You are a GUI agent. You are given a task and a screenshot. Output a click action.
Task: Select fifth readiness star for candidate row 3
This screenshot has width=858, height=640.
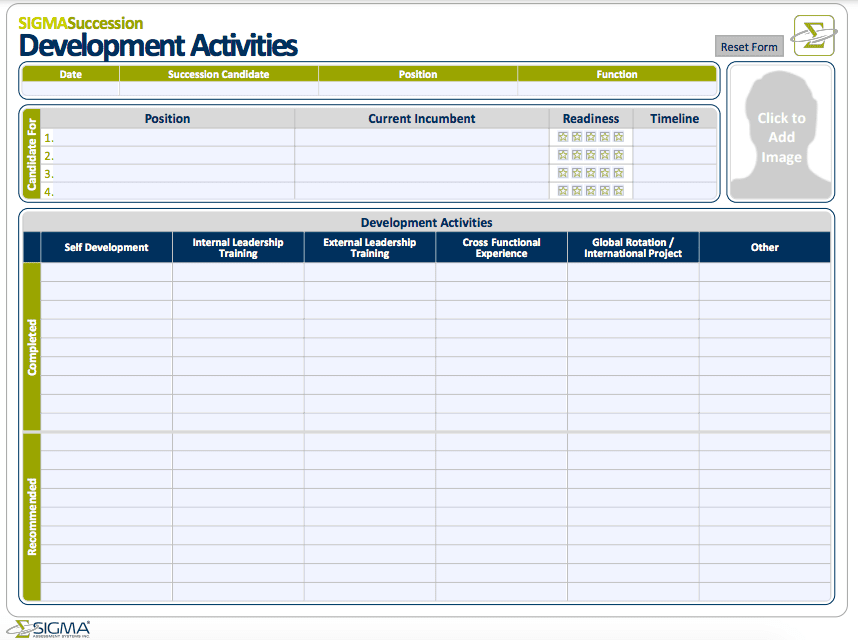tap(619, 173)
